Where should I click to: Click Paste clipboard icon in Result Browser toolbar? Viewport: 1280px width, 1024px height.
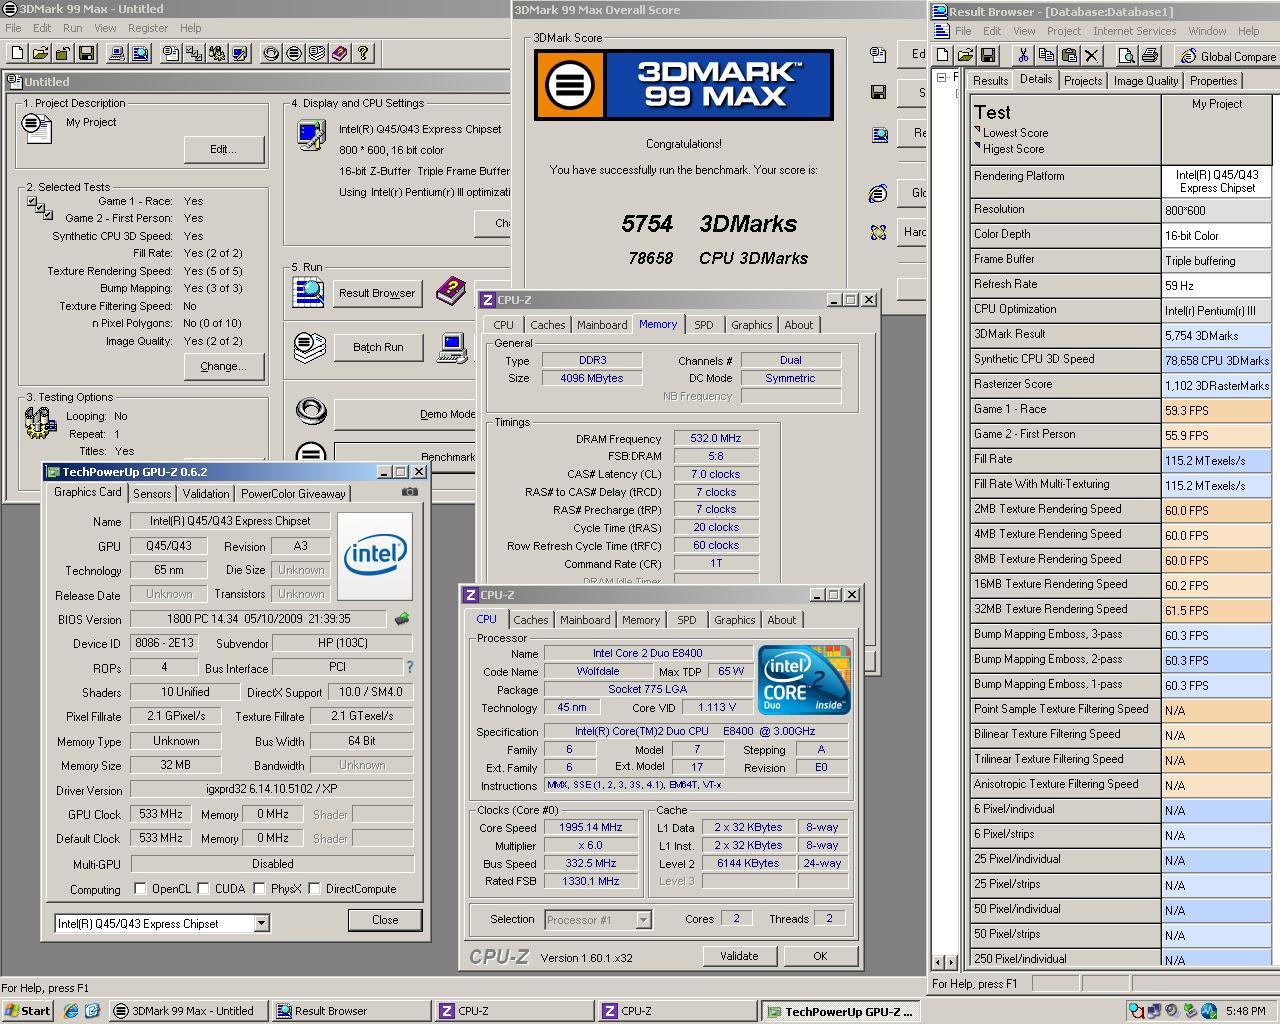[x=1069, y=56]
